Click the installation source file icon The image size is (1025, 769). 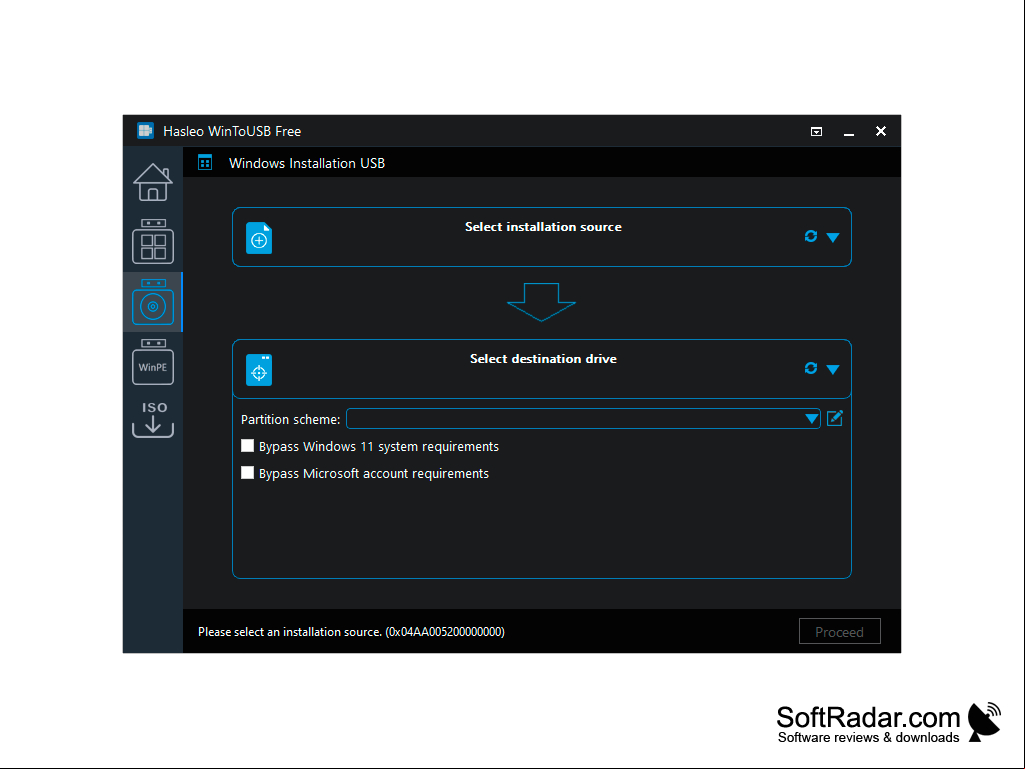click(x=259, y=238)
